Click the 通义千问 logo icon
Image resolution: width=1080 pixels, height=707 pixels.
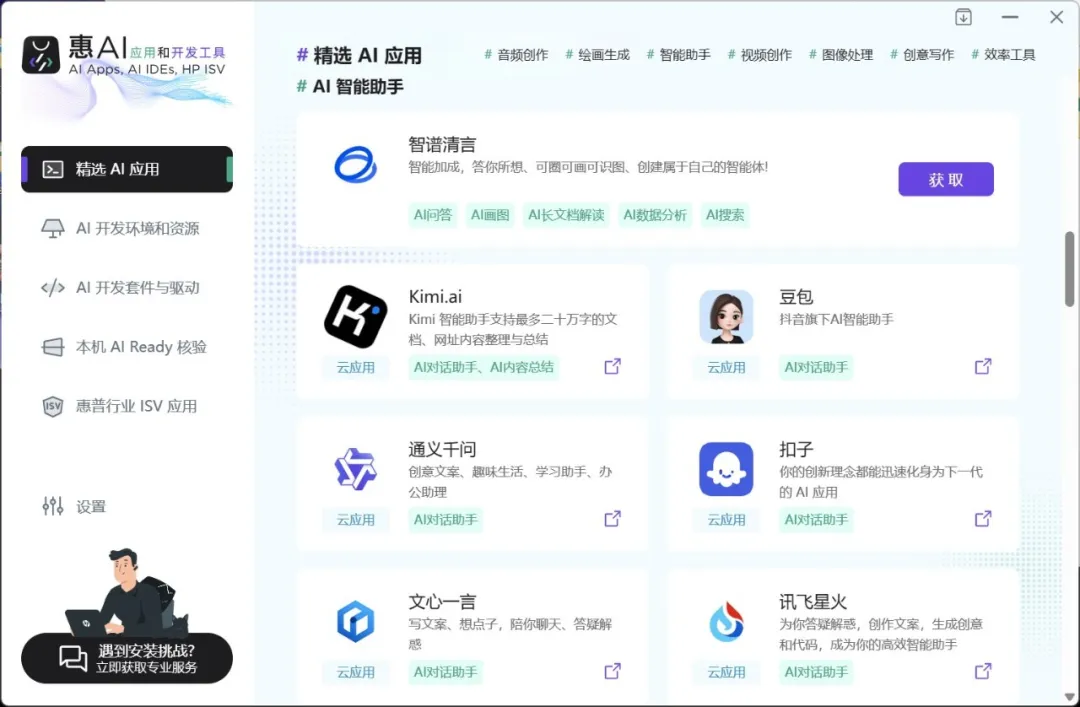(355, 469)
